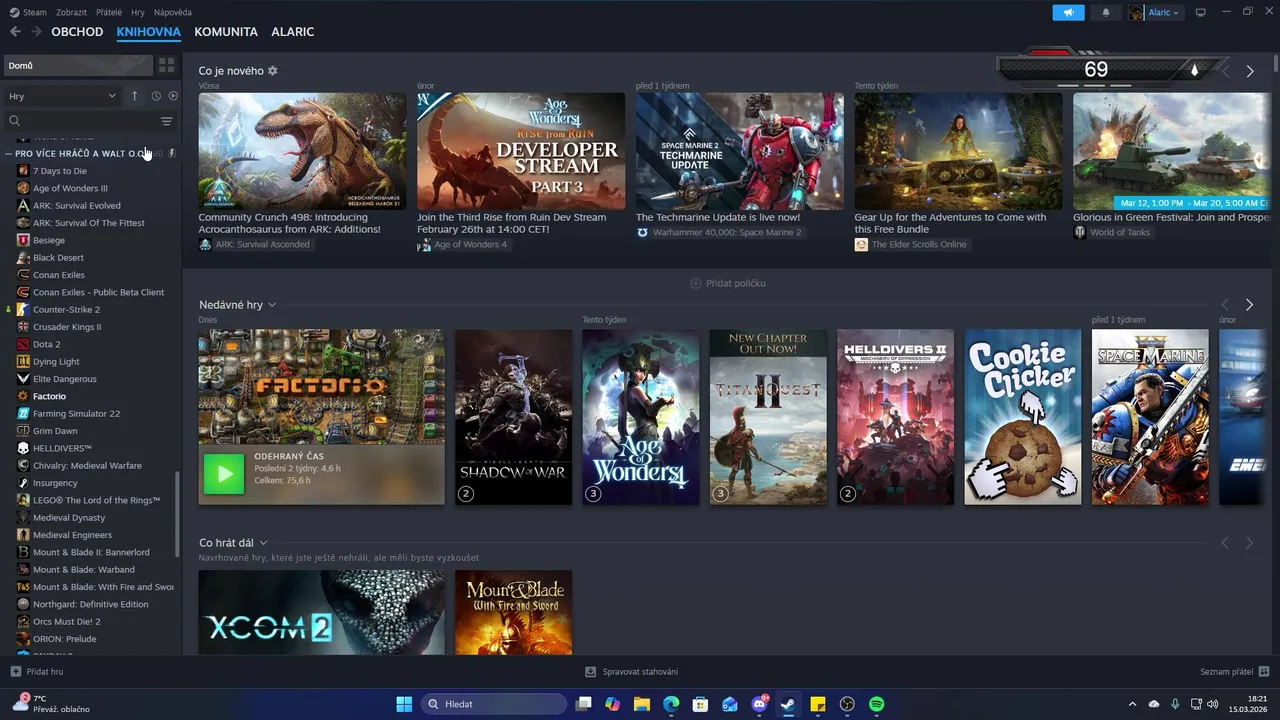The width and height of the screenshot is (1280, 720).
Task: Open Spotify from the taskbar
Action: tap(877, 704)
